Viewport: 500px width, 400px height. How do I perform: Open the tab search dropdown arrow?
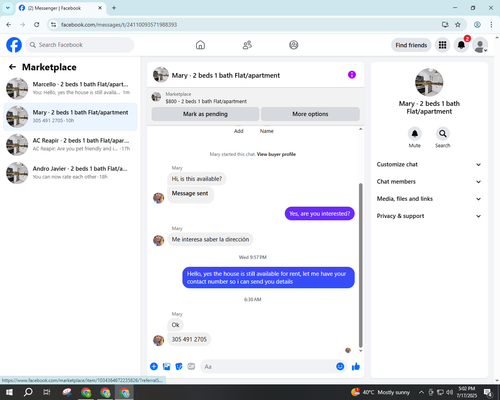tap(8, 8)
